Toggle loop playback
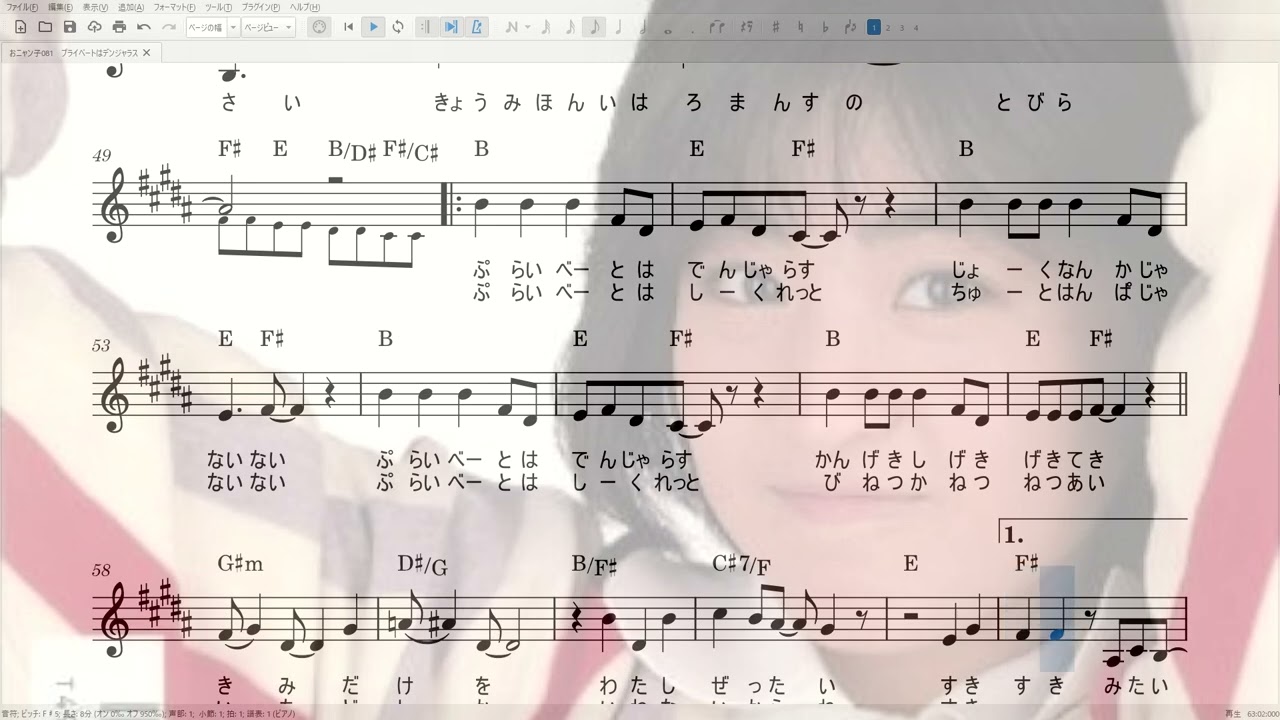 [x=398, y=27]
